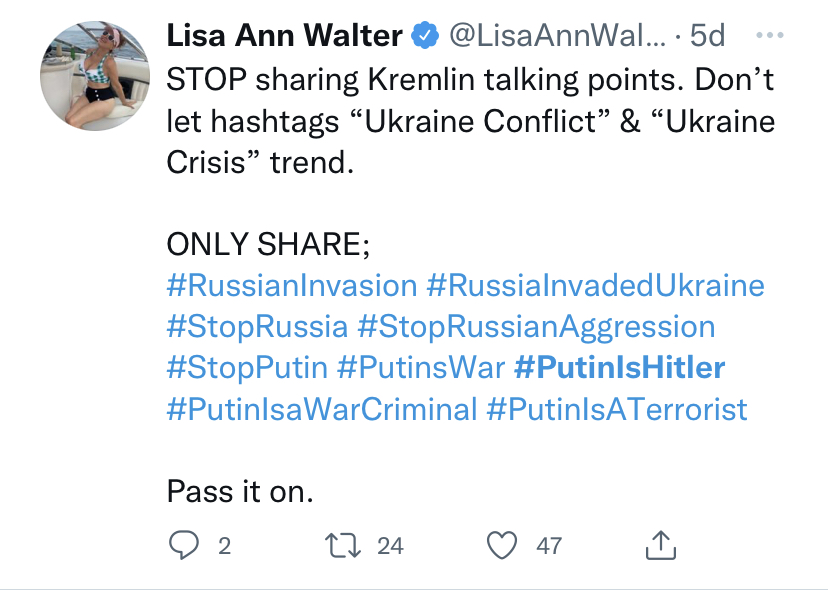Open the #PutinsWar hashtag
Image resolution: width=828 pixels, height=590 pixels.
(421, 368)
